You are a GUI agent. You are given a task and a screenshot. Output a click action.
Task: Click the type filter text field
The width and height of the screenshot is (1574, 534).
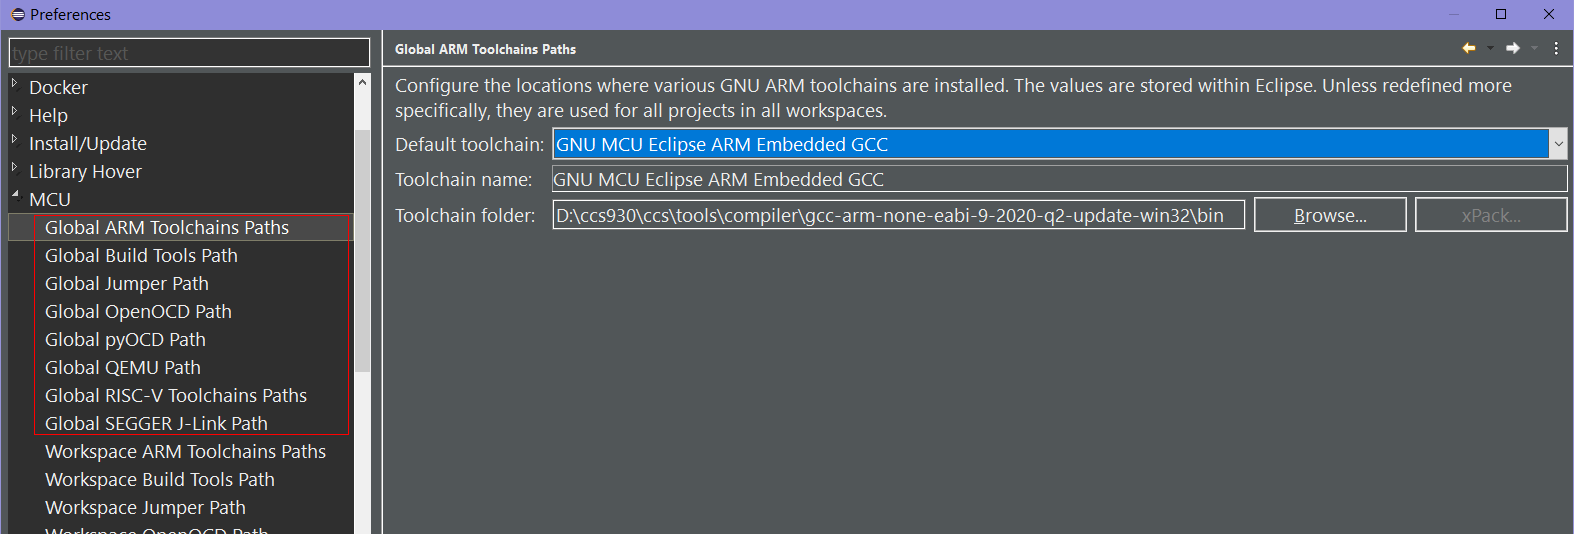(x=189, y=53)
